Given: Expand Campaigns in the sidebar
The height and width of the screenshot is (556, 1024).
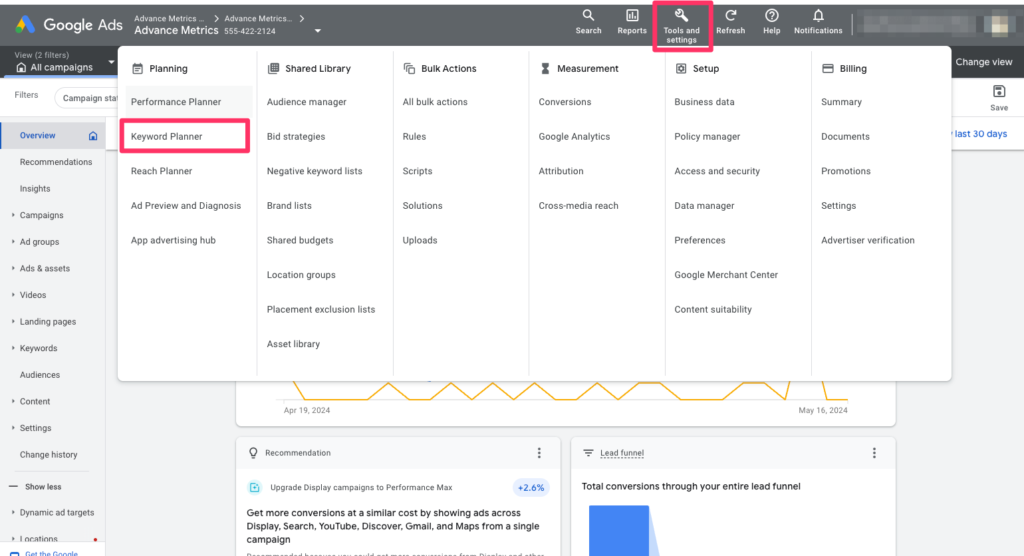Looking at the screenshot, I should (13, 215).
